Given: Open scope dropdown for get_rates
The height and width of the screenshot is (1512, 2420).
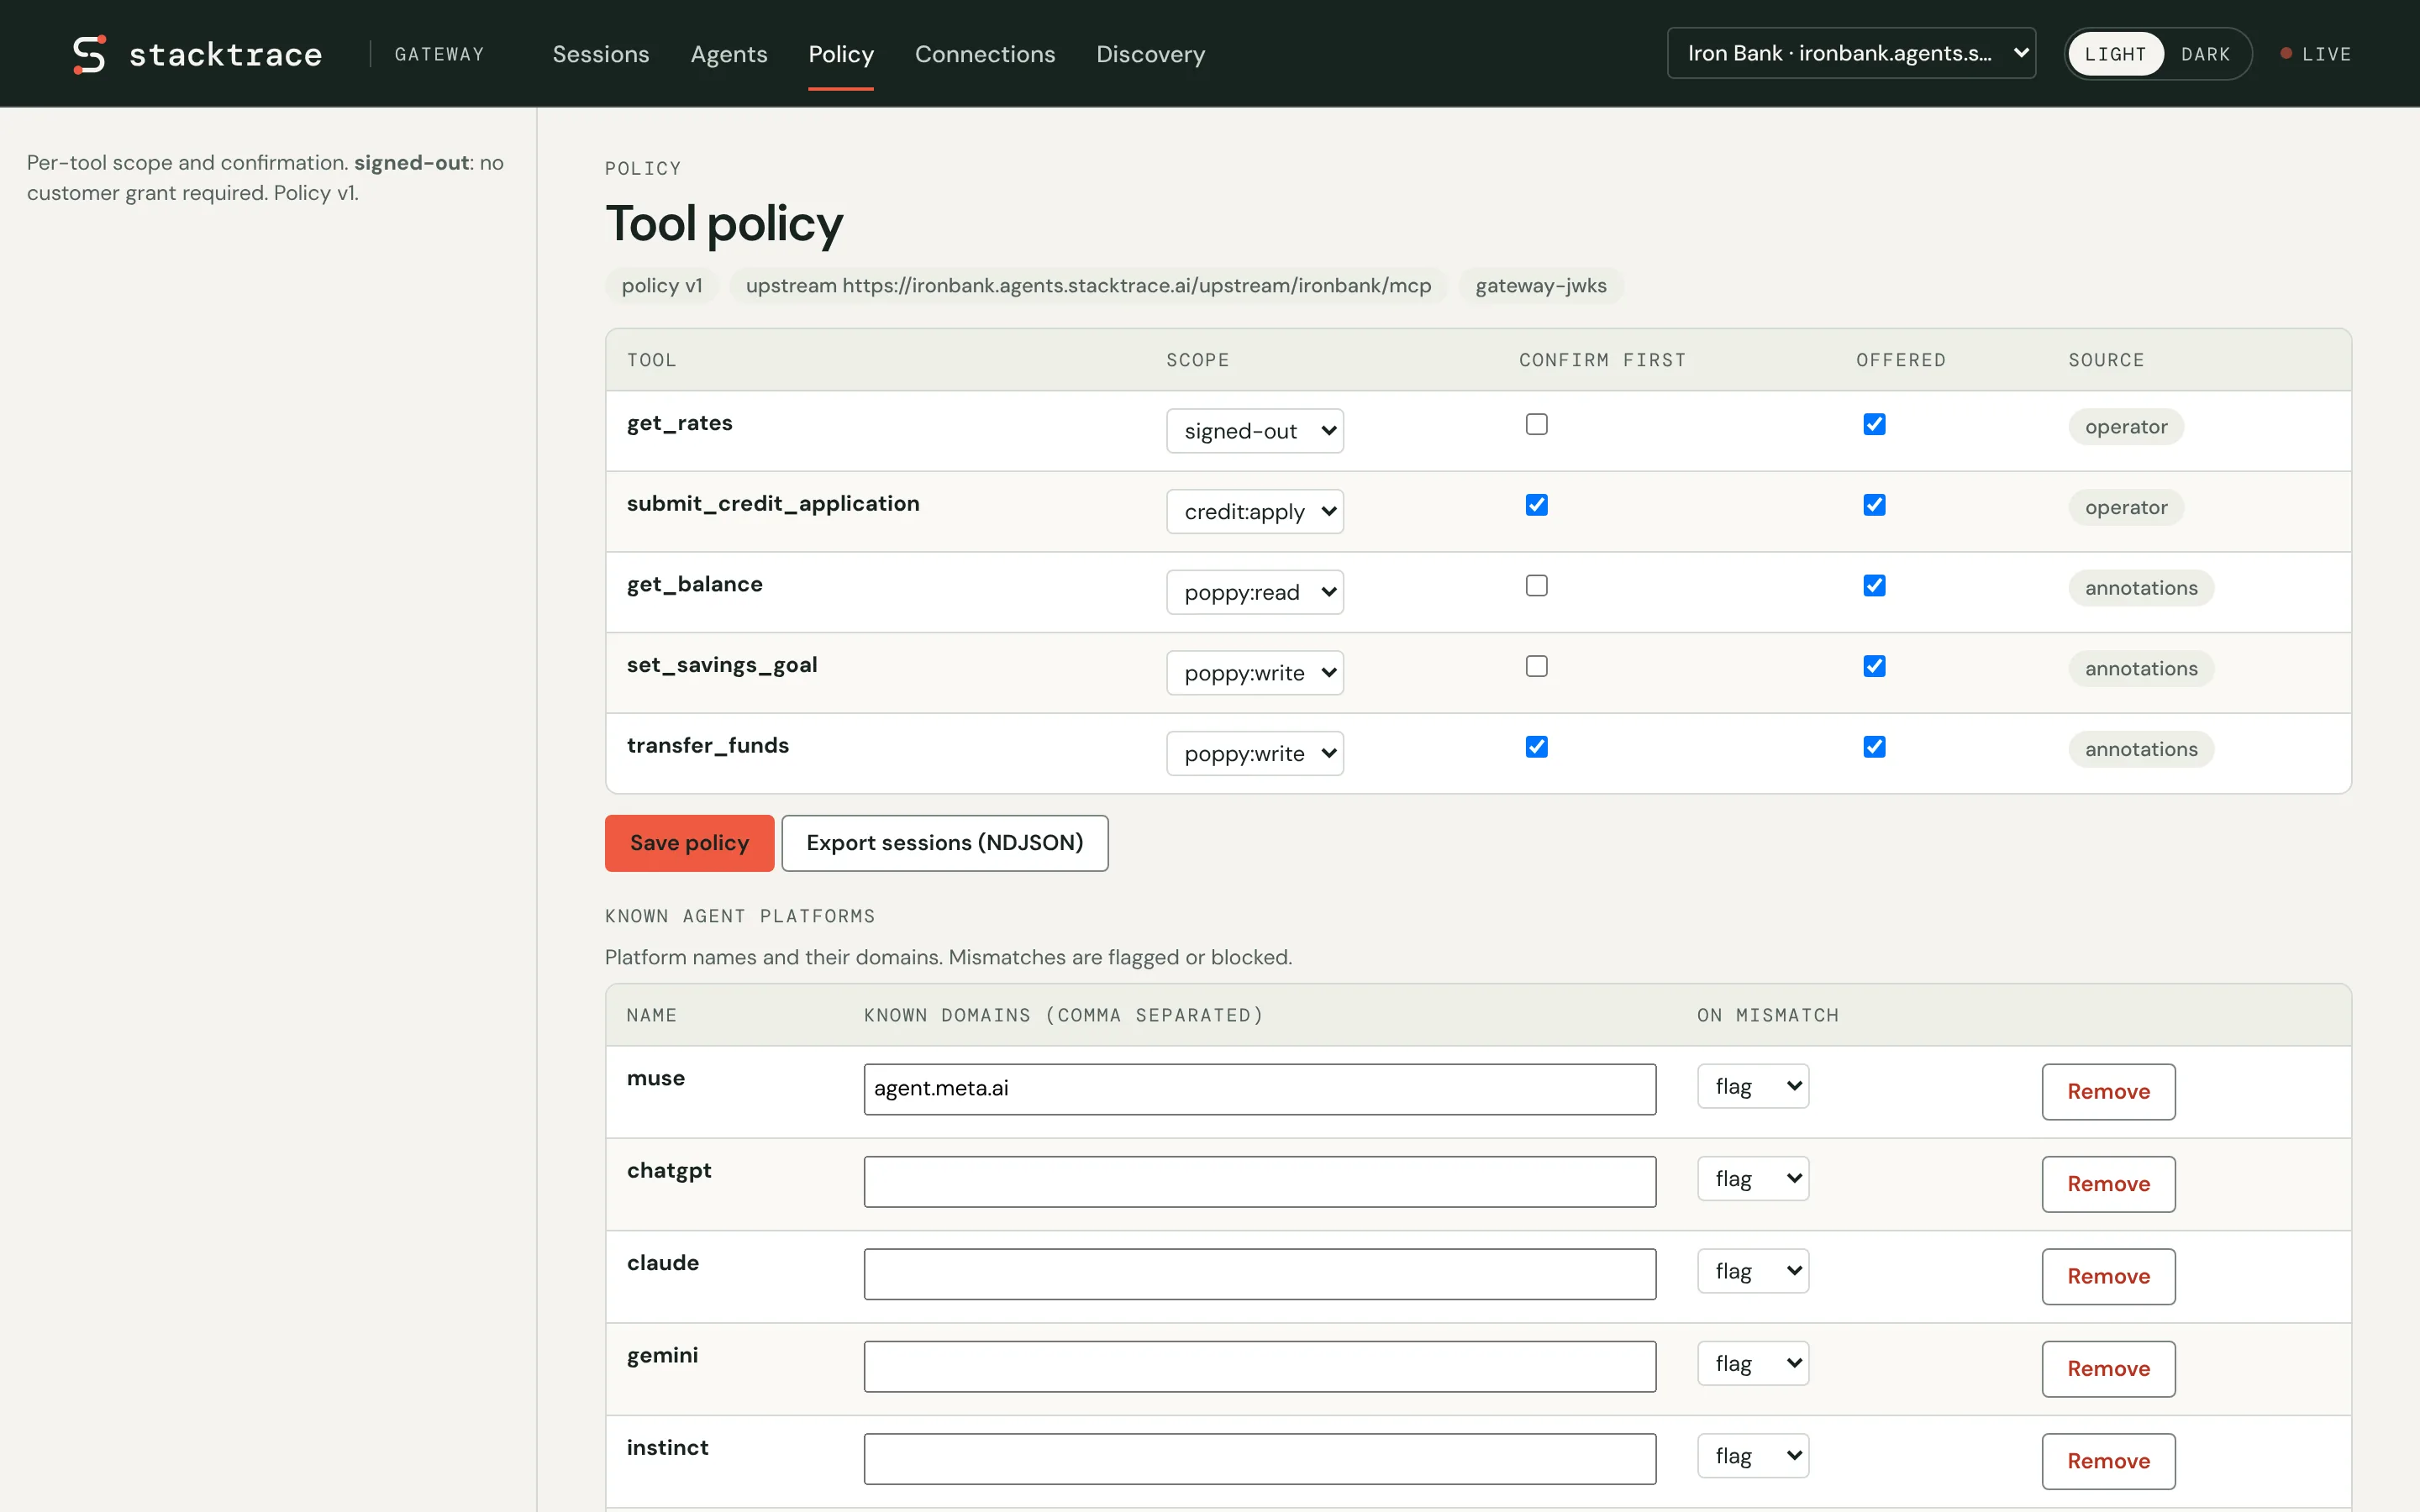Looking at the screenshot, I should pos(1254,431).
